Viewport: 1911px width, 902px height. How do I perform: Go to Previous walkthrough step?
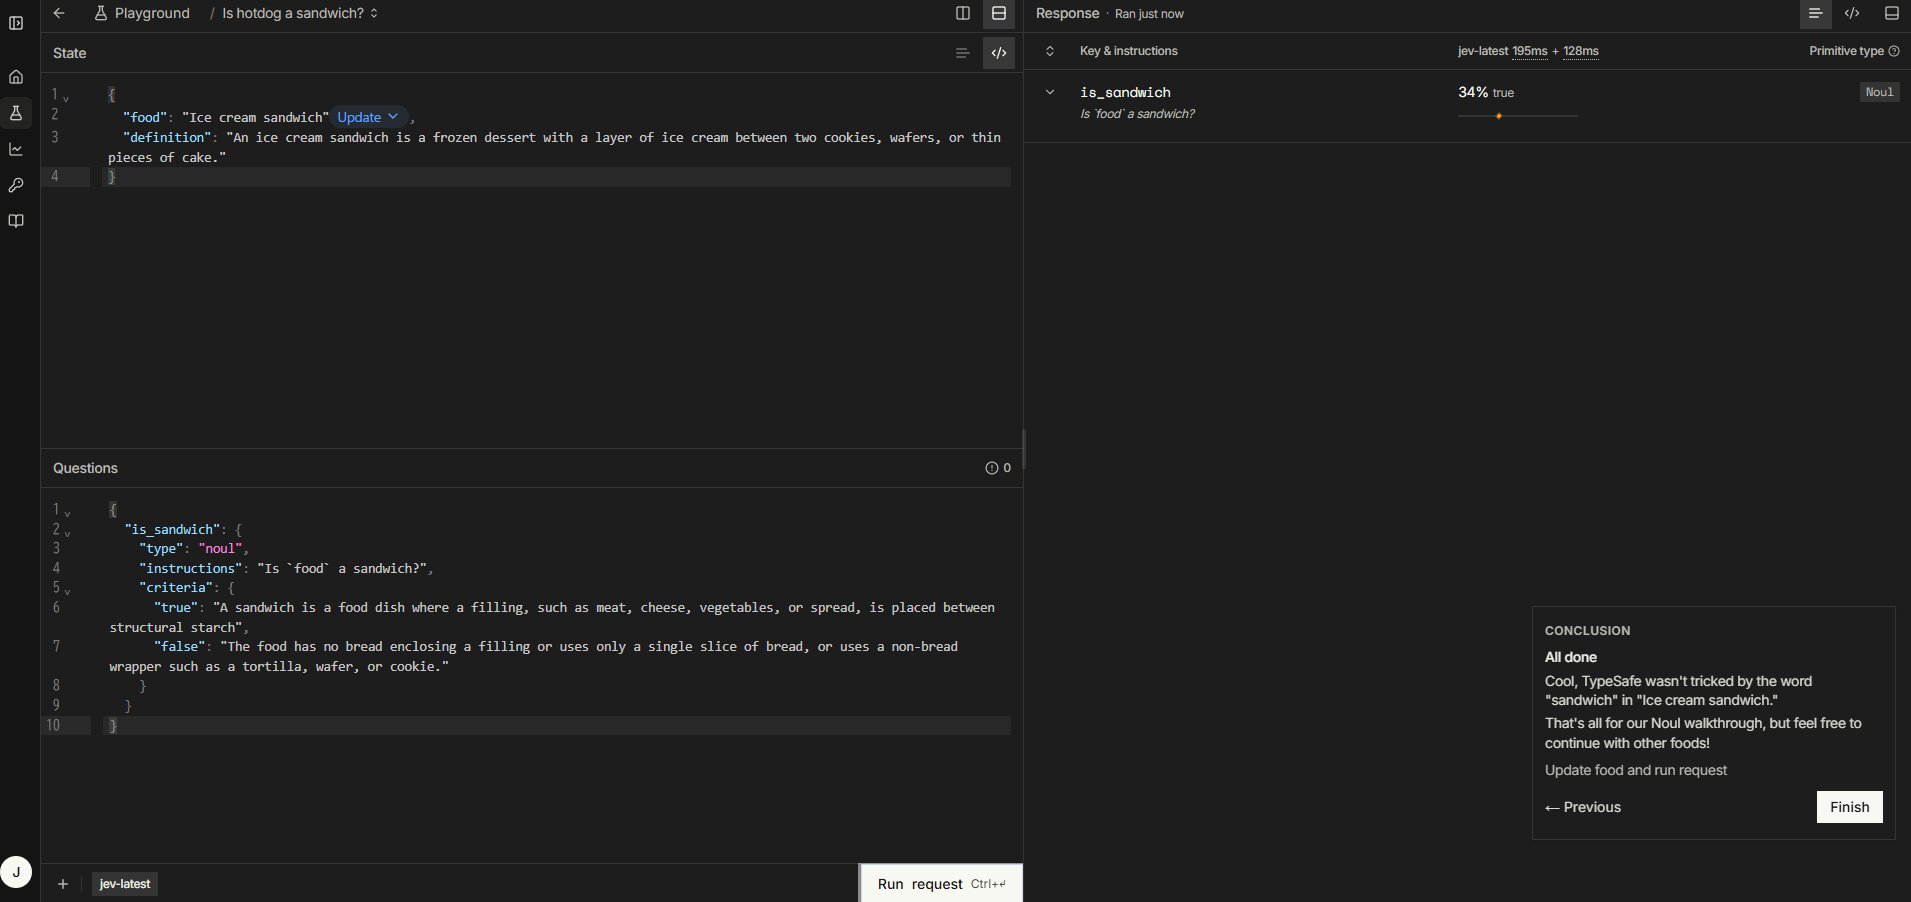[1583, 807]
